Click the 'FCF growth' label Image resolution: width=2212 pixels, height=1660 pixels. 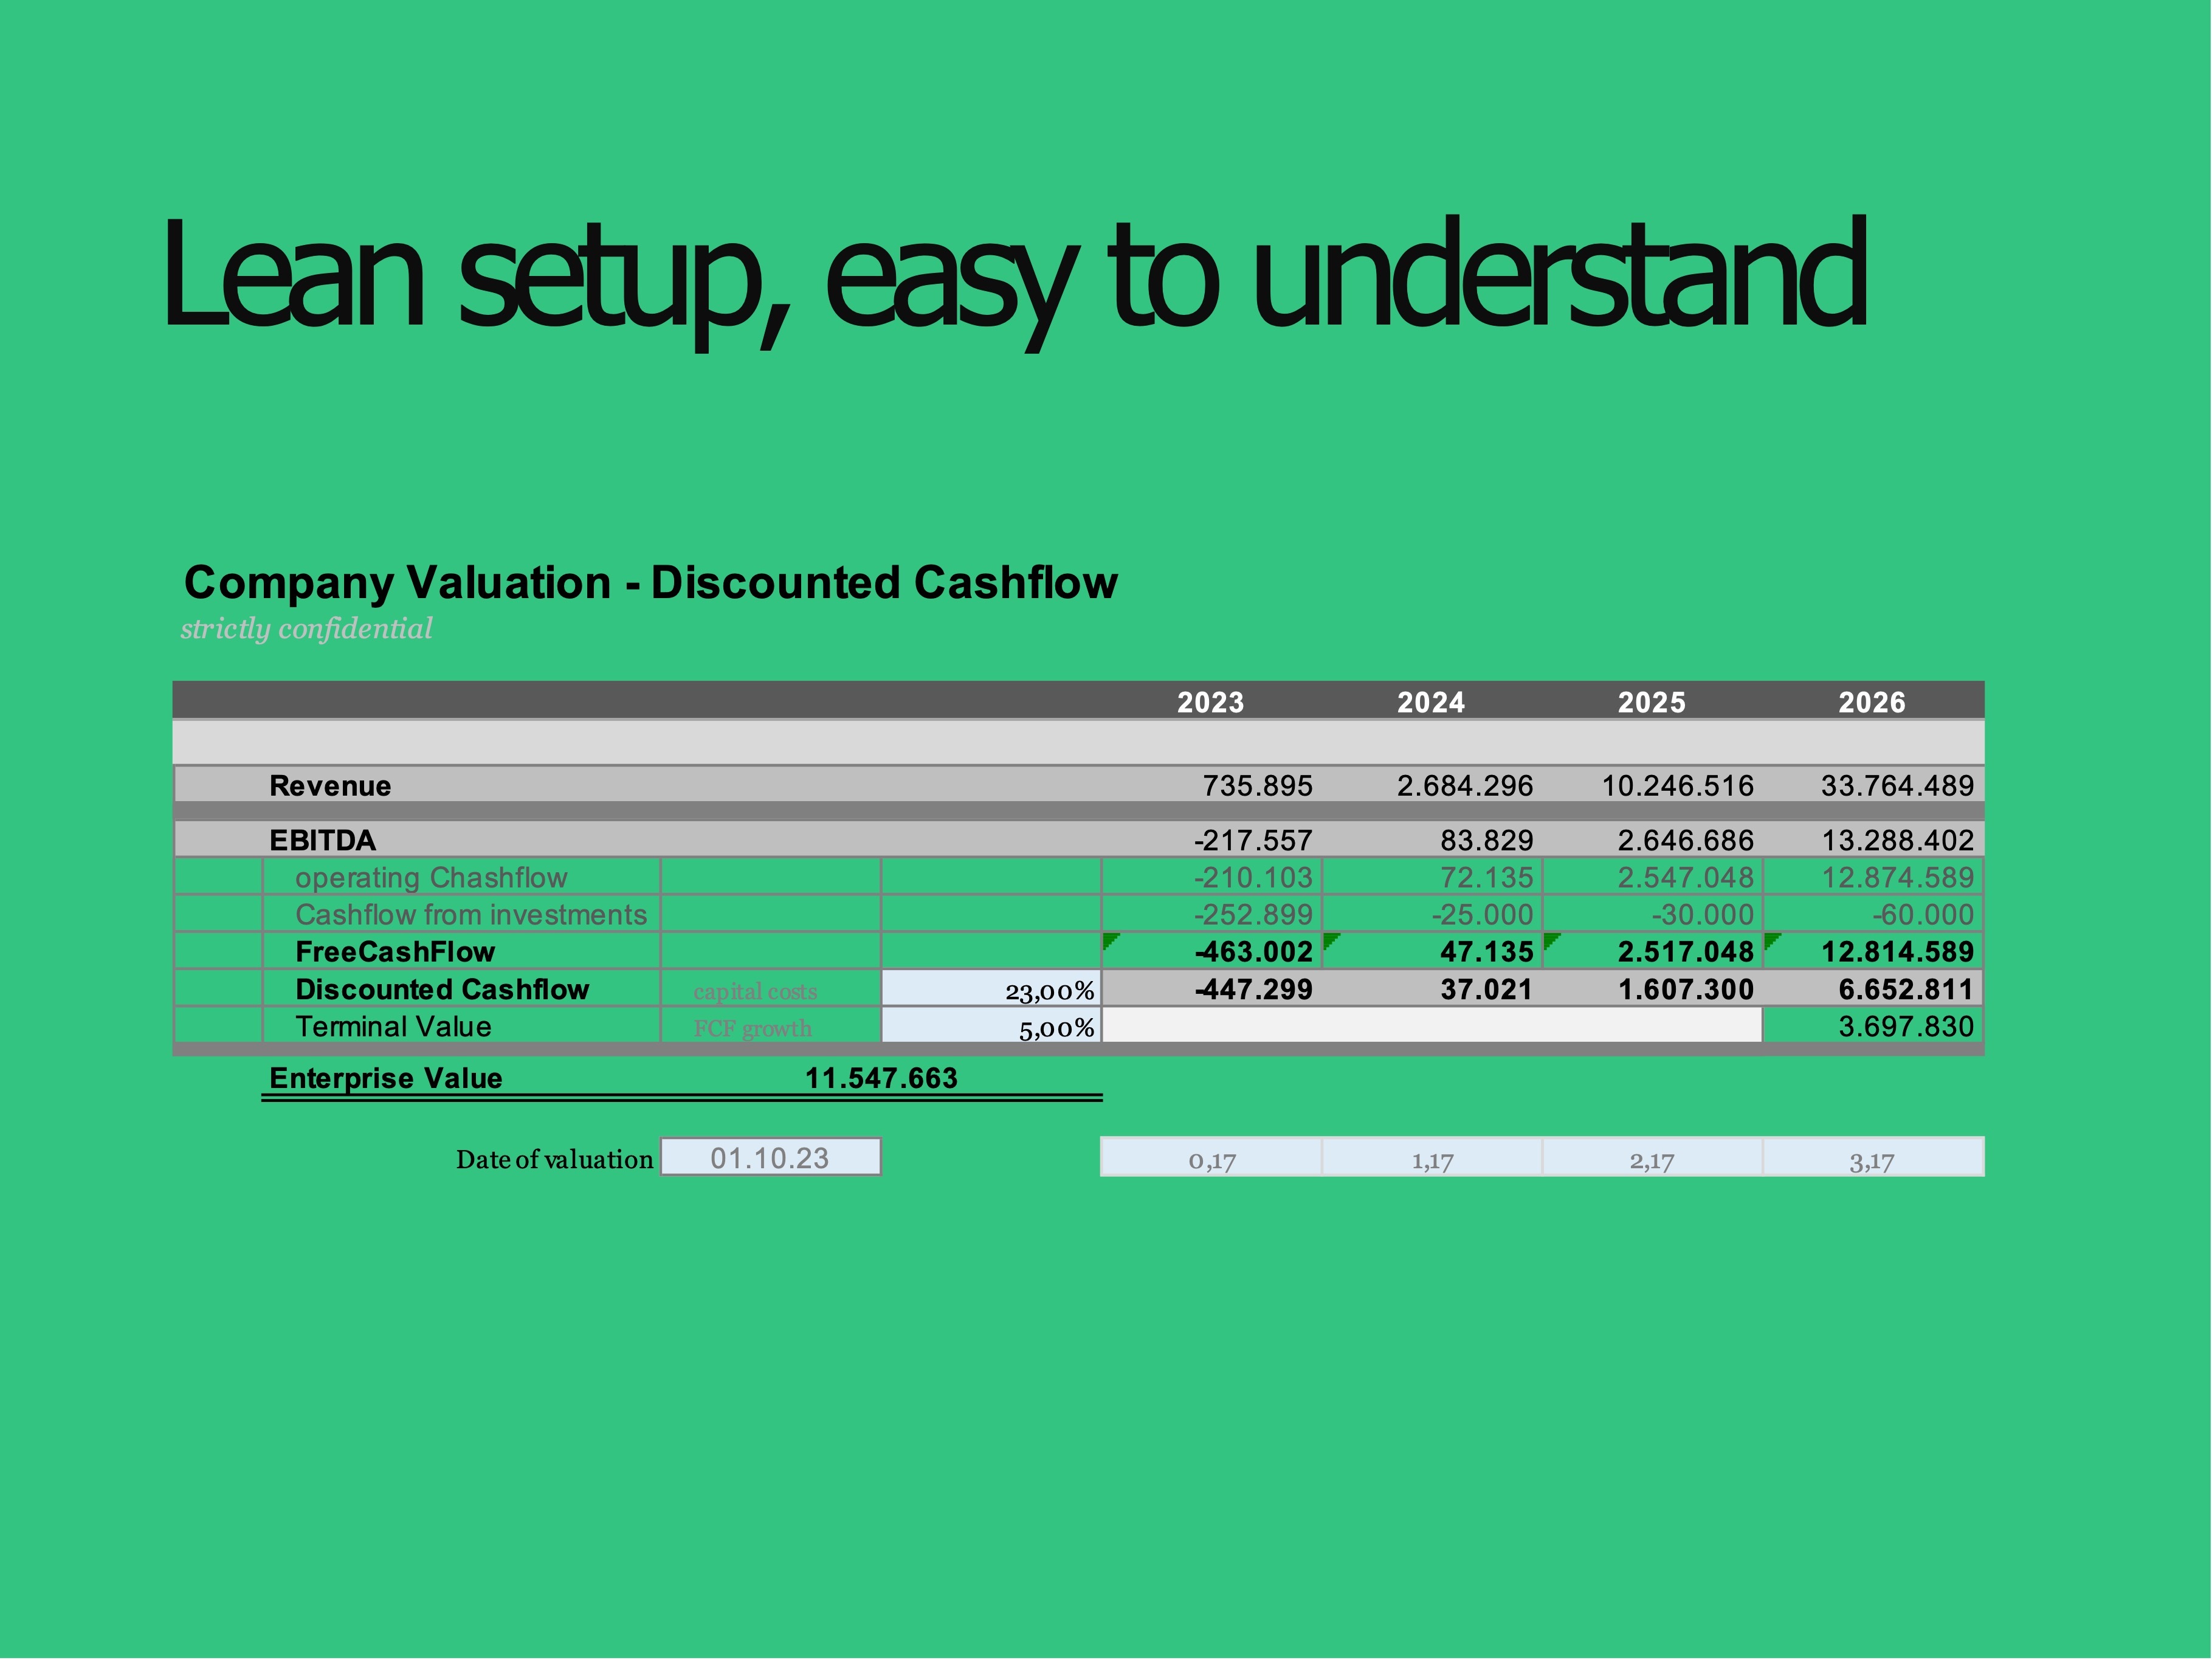pyautogui.click(x=752, y=1029)
